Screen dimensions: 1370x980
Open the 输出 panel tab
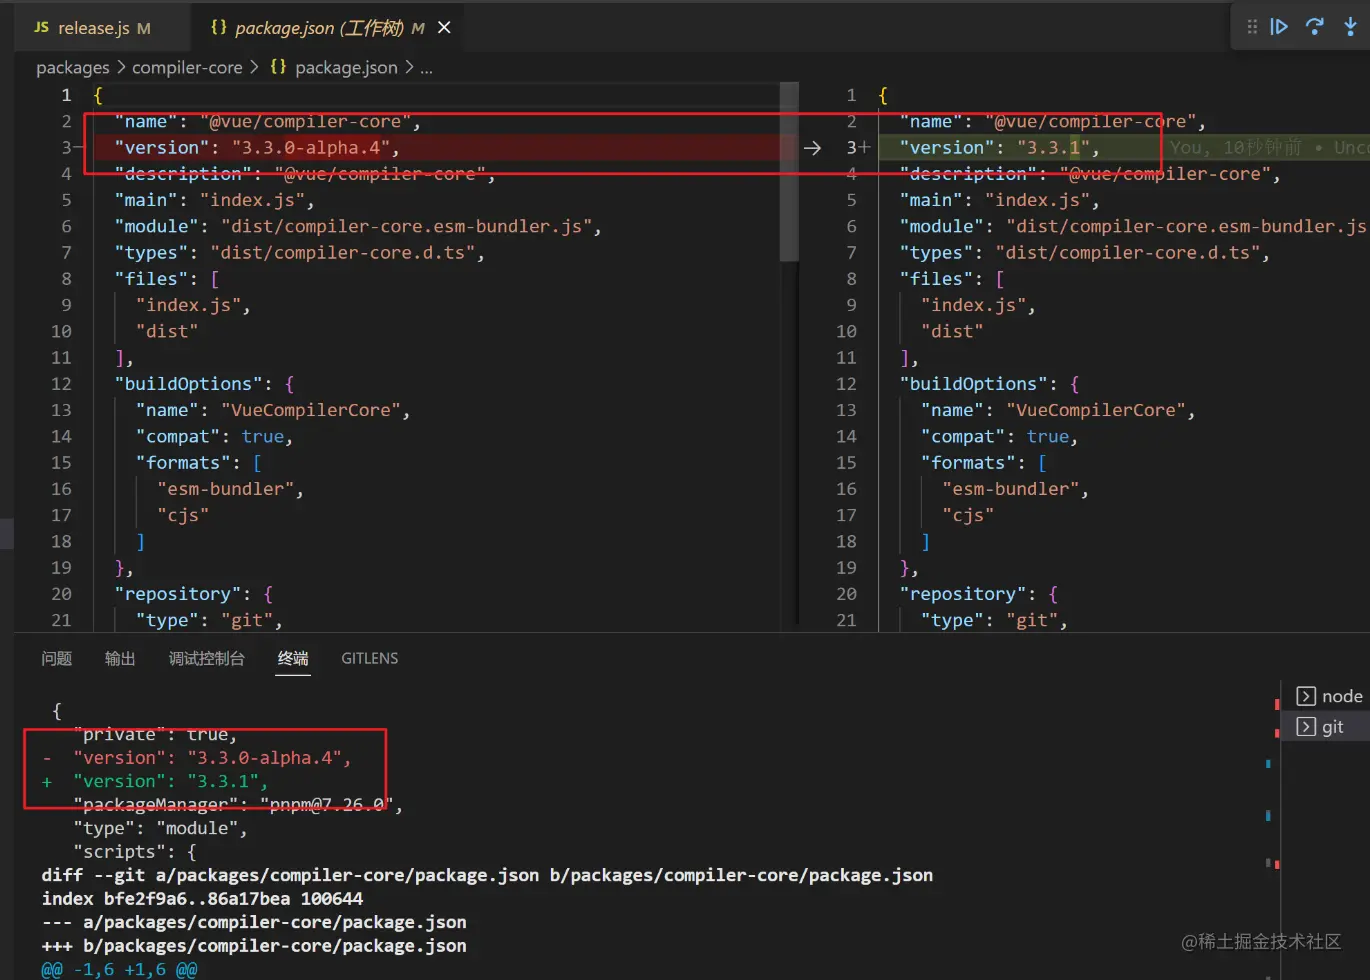click(120, 658)
